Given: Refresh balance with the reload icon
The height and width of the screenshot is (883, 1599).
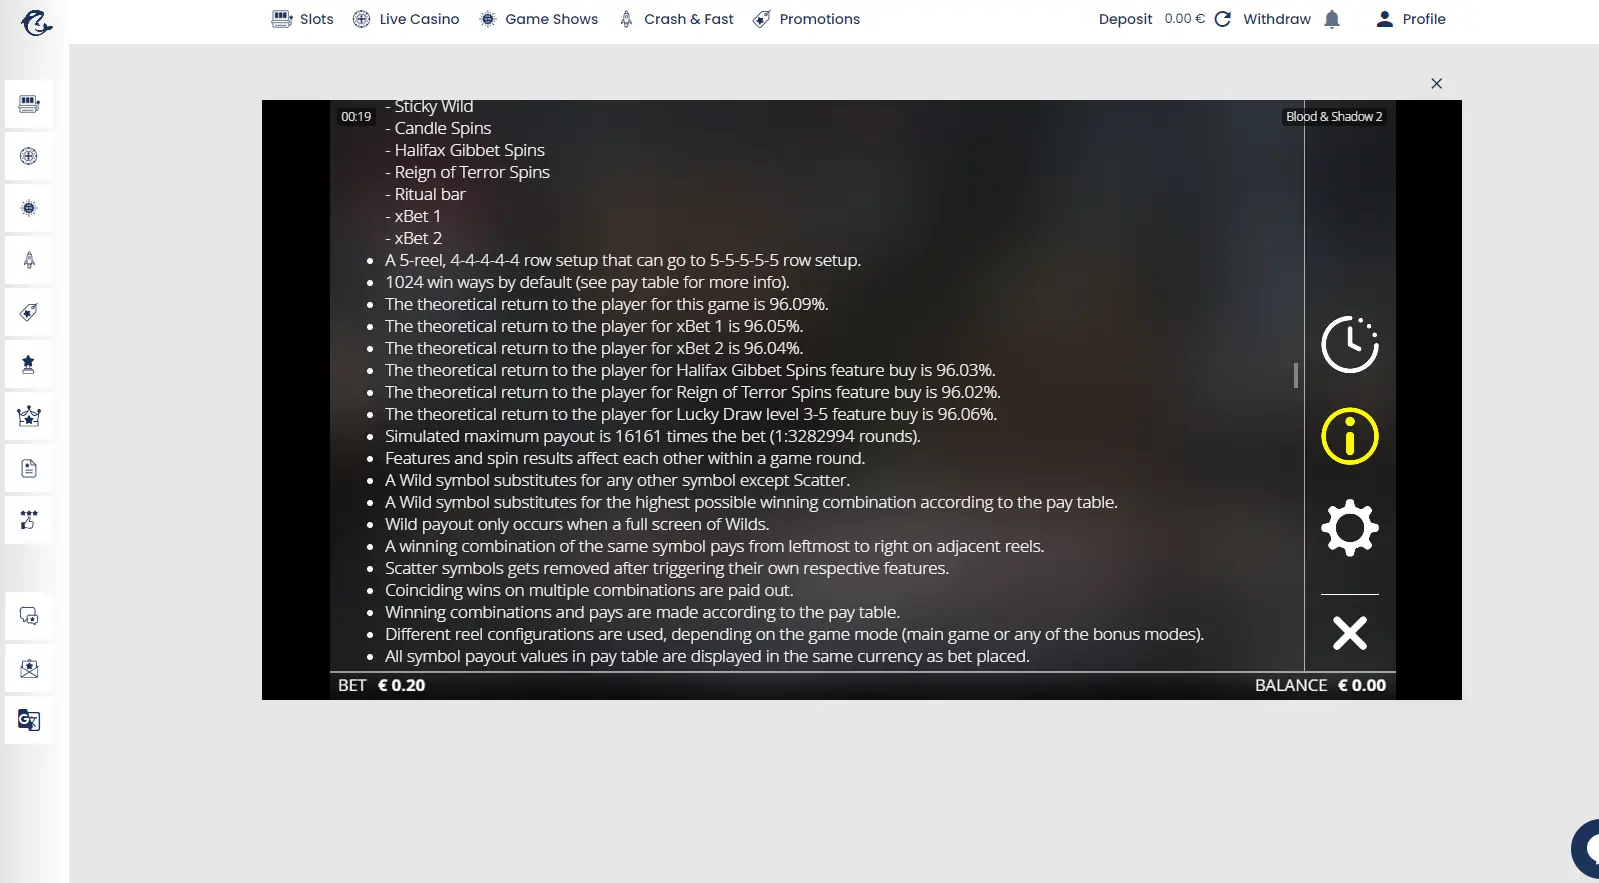Looking at the screenshot, I should tap(1222, 19).
